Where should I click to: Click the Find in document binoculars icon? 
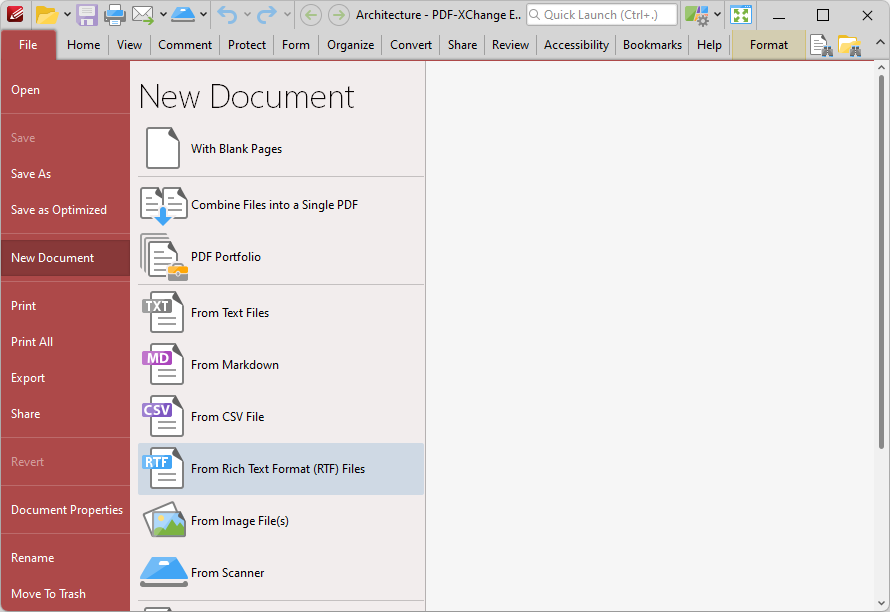tap(821, 45)
